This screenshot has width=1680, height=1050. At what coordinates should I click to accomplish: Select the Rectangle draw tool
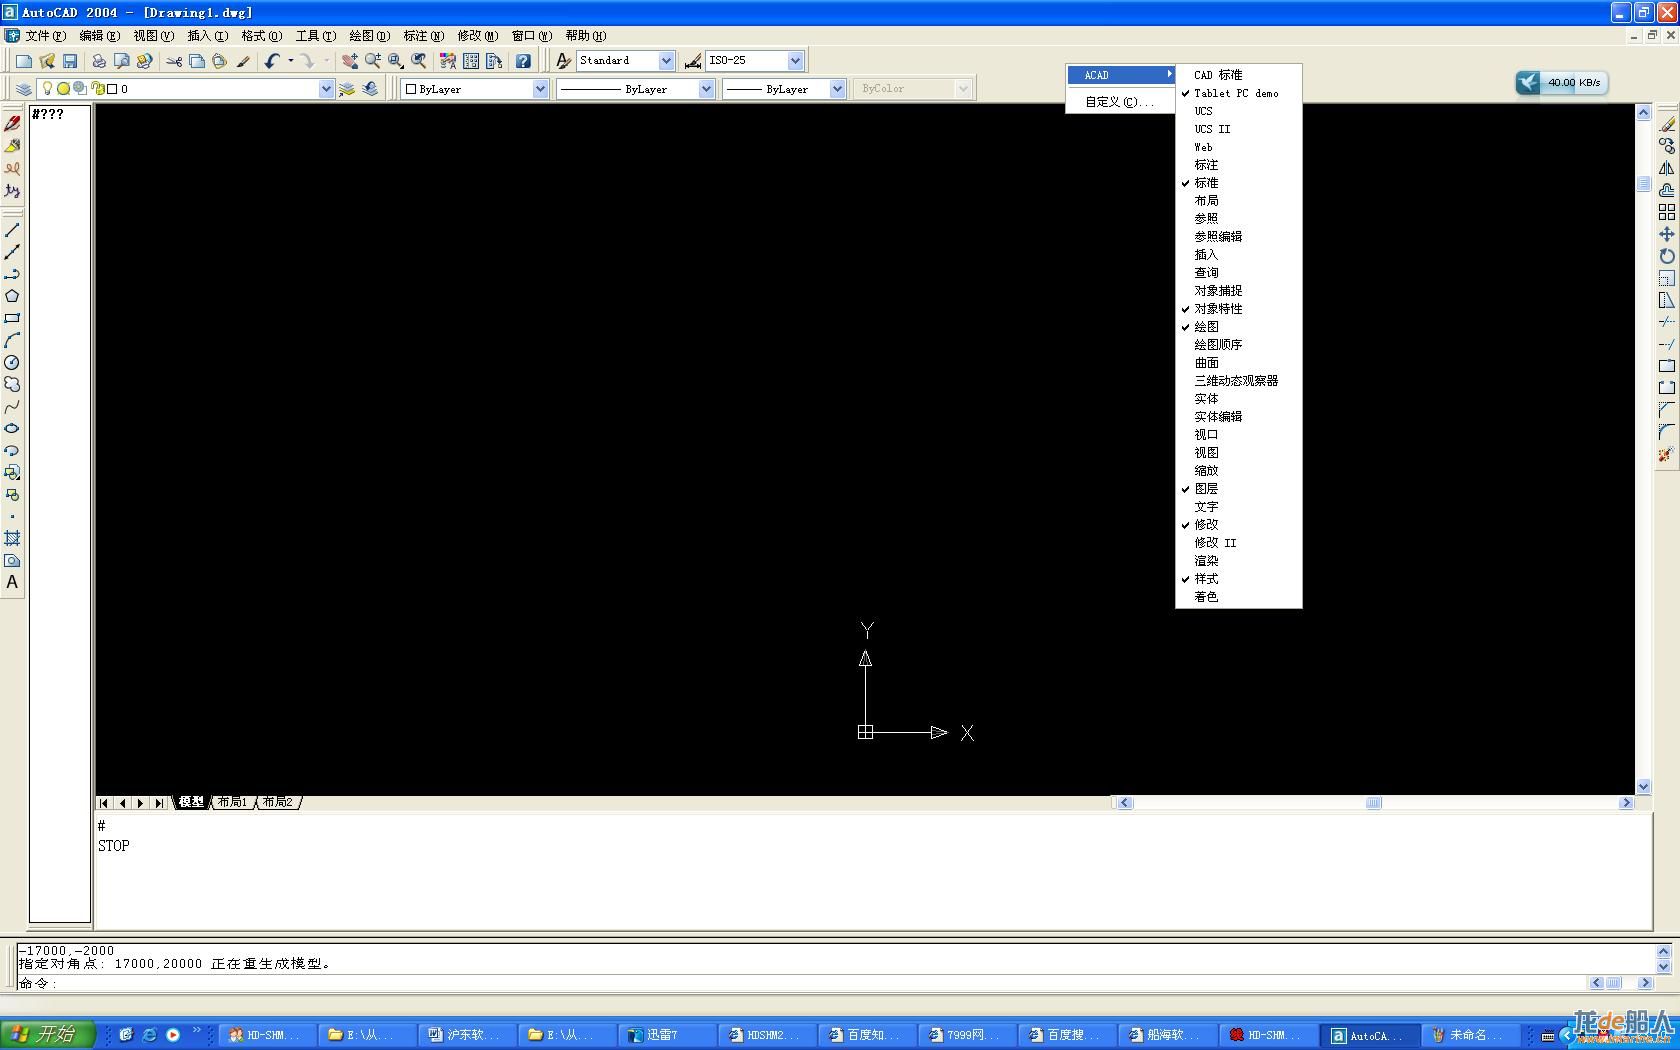(12, 318)
